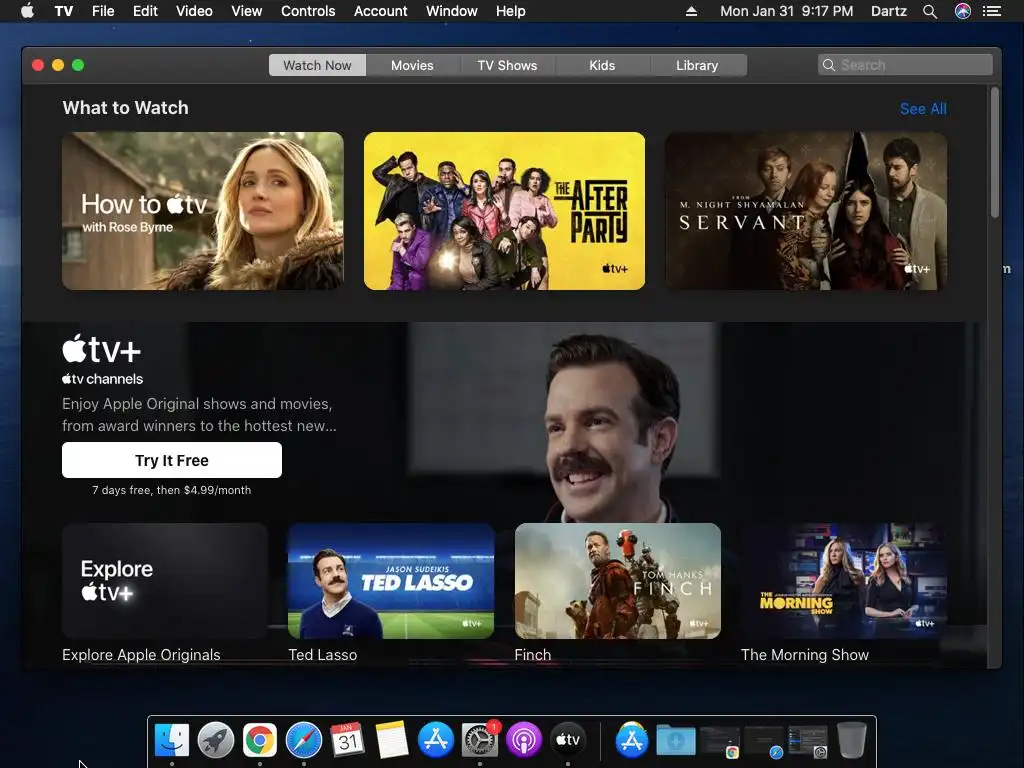Click the 'Finch' caption text
The height and width of the screenshot is (768, 1024).
click(x=533, y=655)
